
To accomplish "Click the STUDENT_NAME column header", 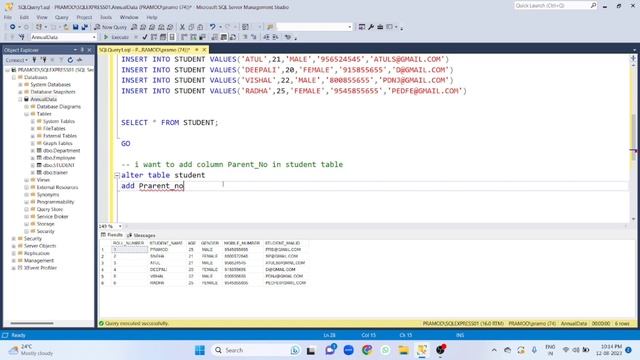I will 166,243.
